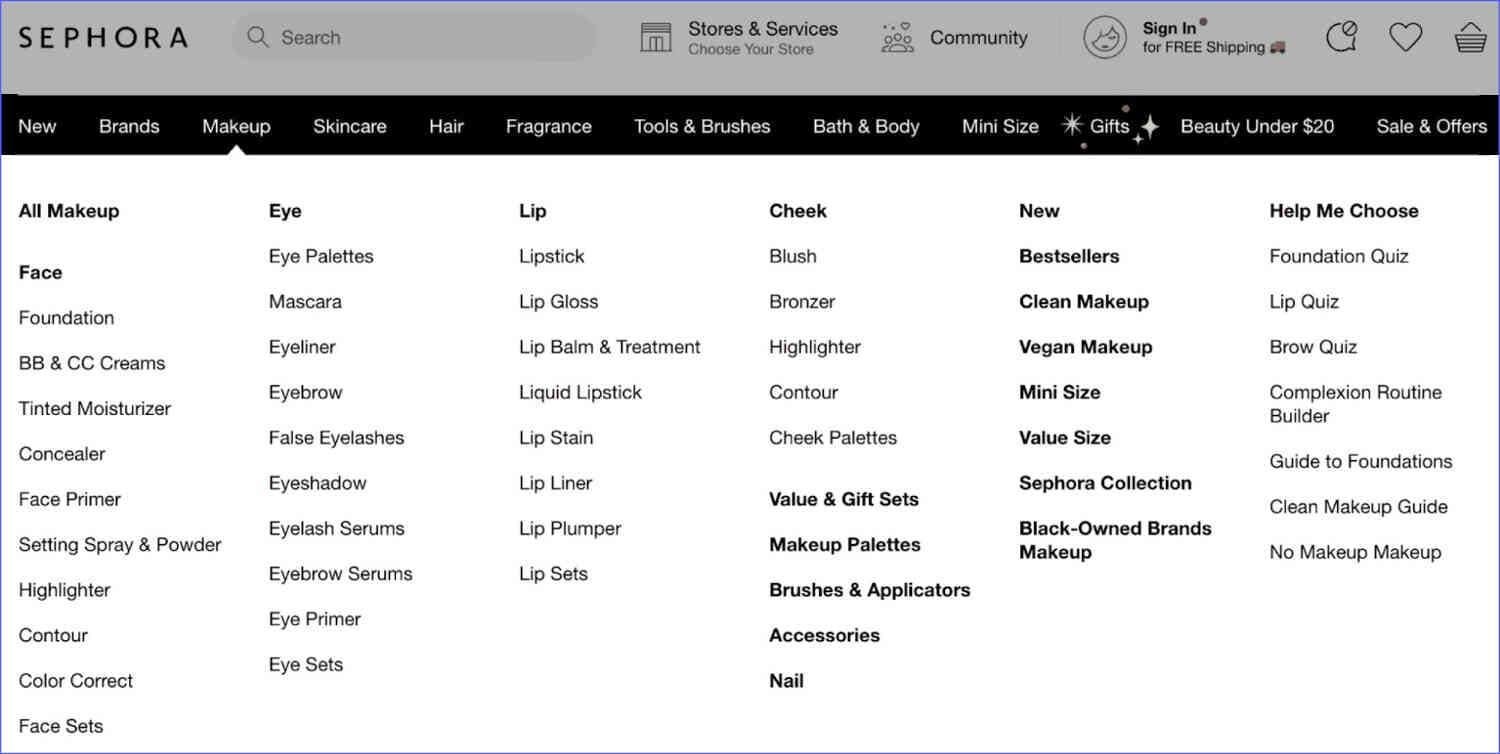Select Sale & Offers in the navigation

pos(1431,126)
